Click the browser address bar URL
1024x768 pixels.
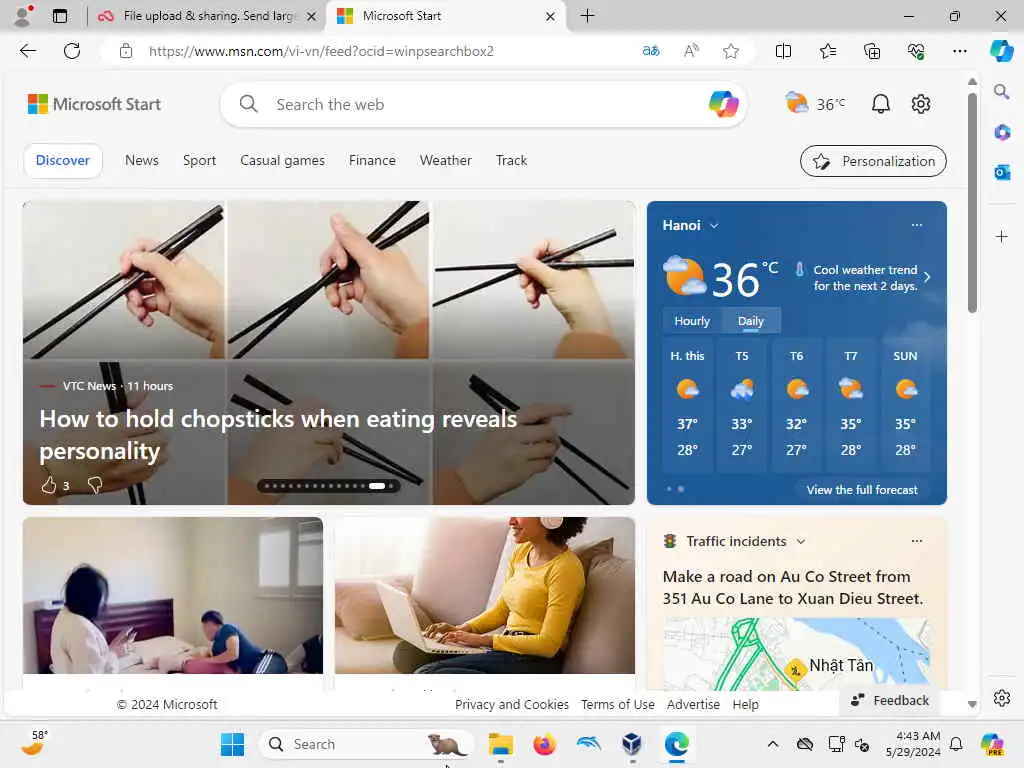(321, 51)
